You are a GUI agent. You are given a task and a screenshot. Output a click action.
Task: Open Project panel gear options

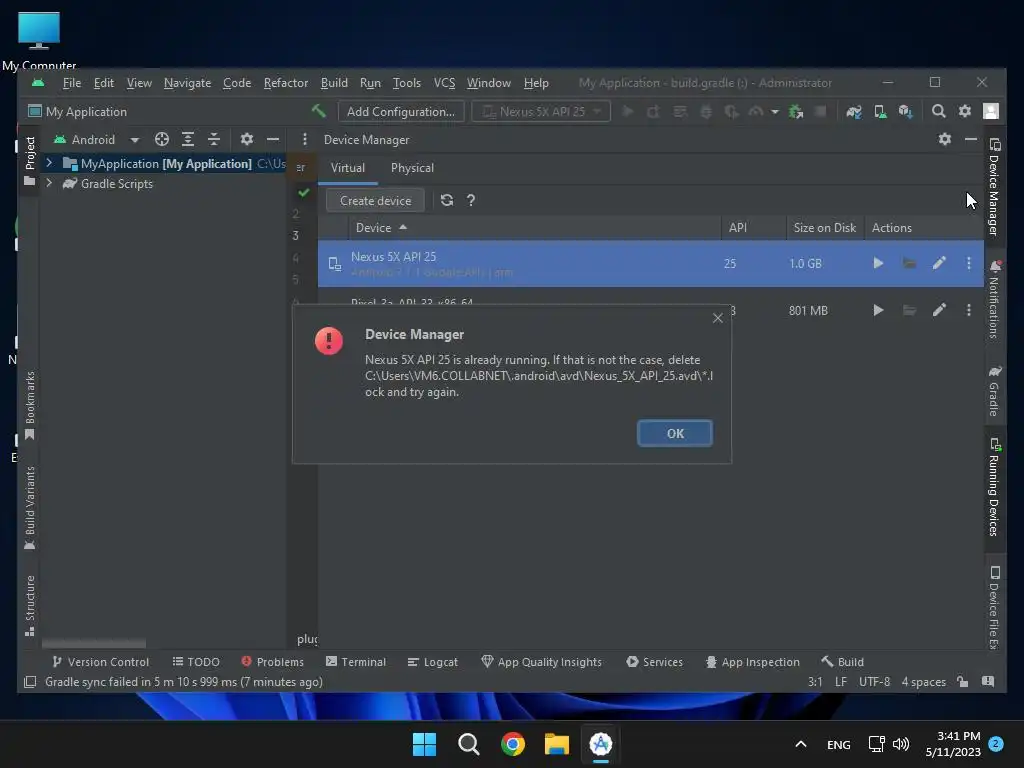pyautogui.click(x=246, y=139)
